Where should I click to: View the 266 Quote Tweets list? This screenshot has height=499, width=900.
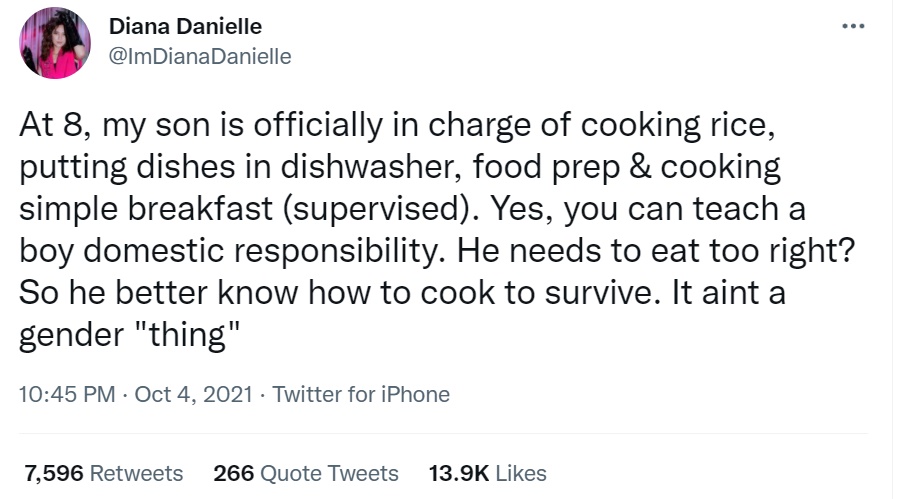pyautogui.click(x=306, y=473)
